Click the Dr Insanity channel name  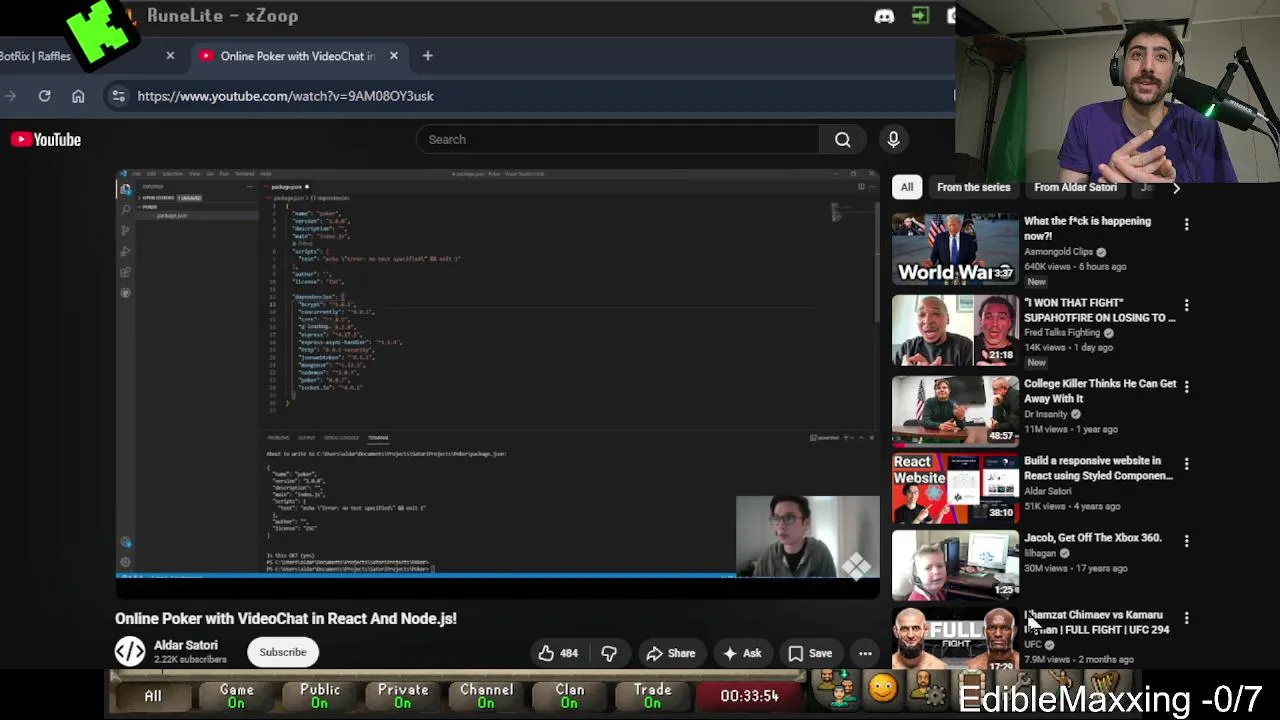click(x=1046, y=414)
